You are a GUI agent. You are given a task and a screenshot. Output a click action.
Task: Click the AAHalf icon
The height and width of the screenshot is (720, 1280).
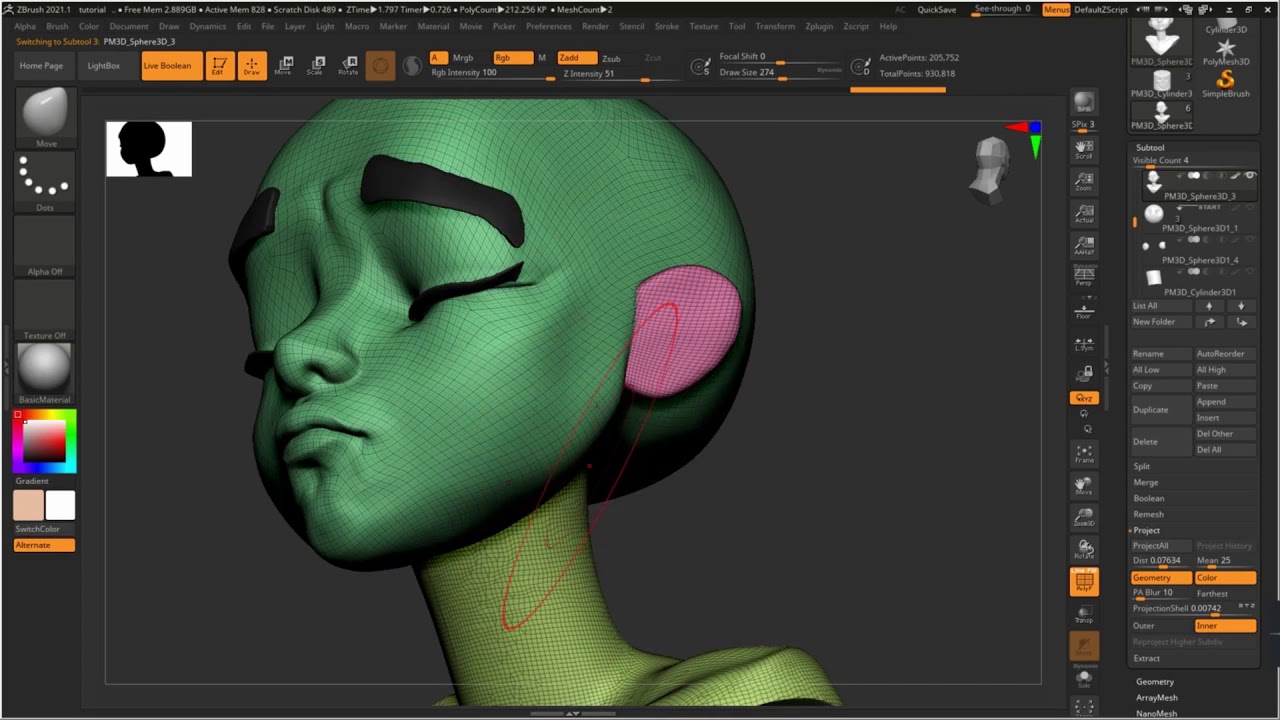click(x=1084, y=245)
